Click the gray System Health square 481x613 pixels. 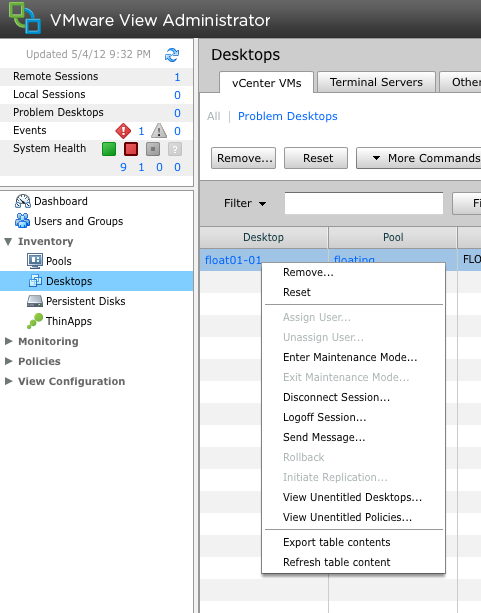(153, 149)
